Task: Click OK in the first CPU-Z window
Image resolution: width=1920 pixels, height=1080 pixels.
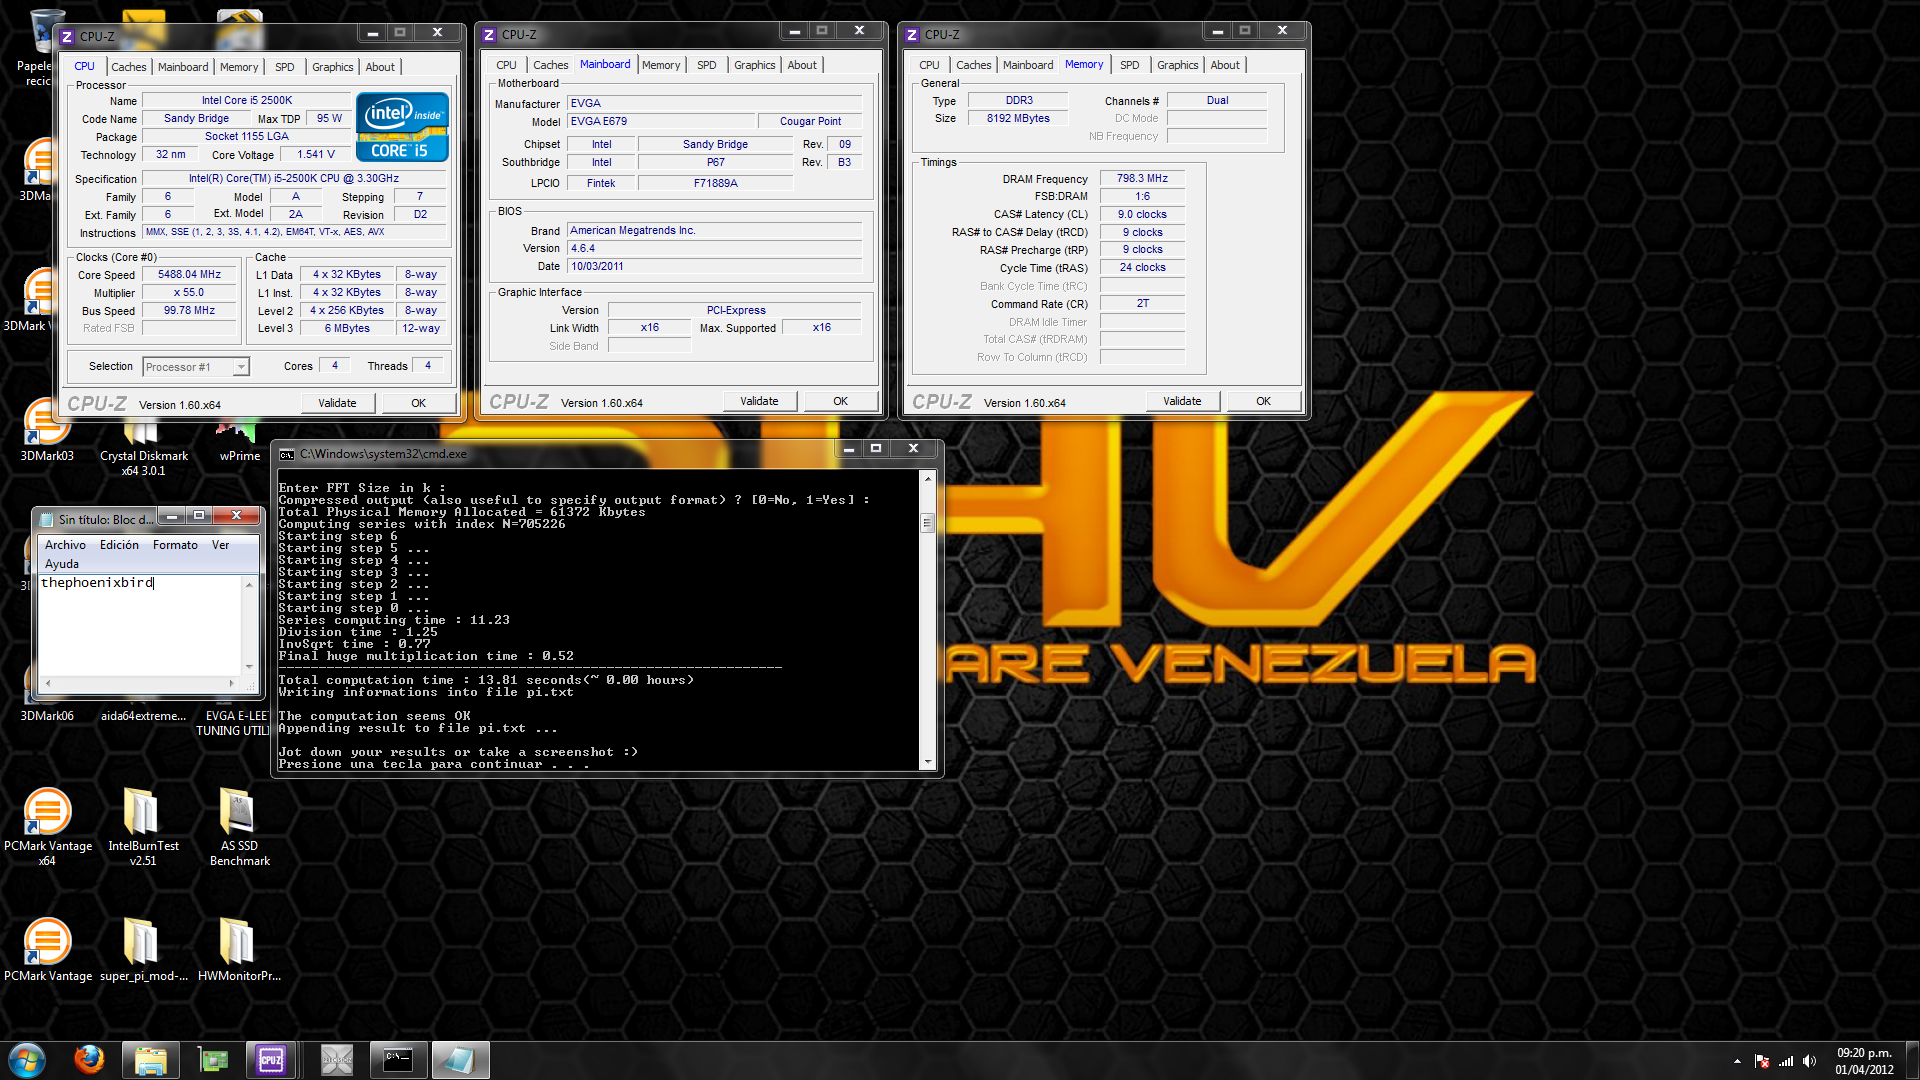Action: pos(419,403)
